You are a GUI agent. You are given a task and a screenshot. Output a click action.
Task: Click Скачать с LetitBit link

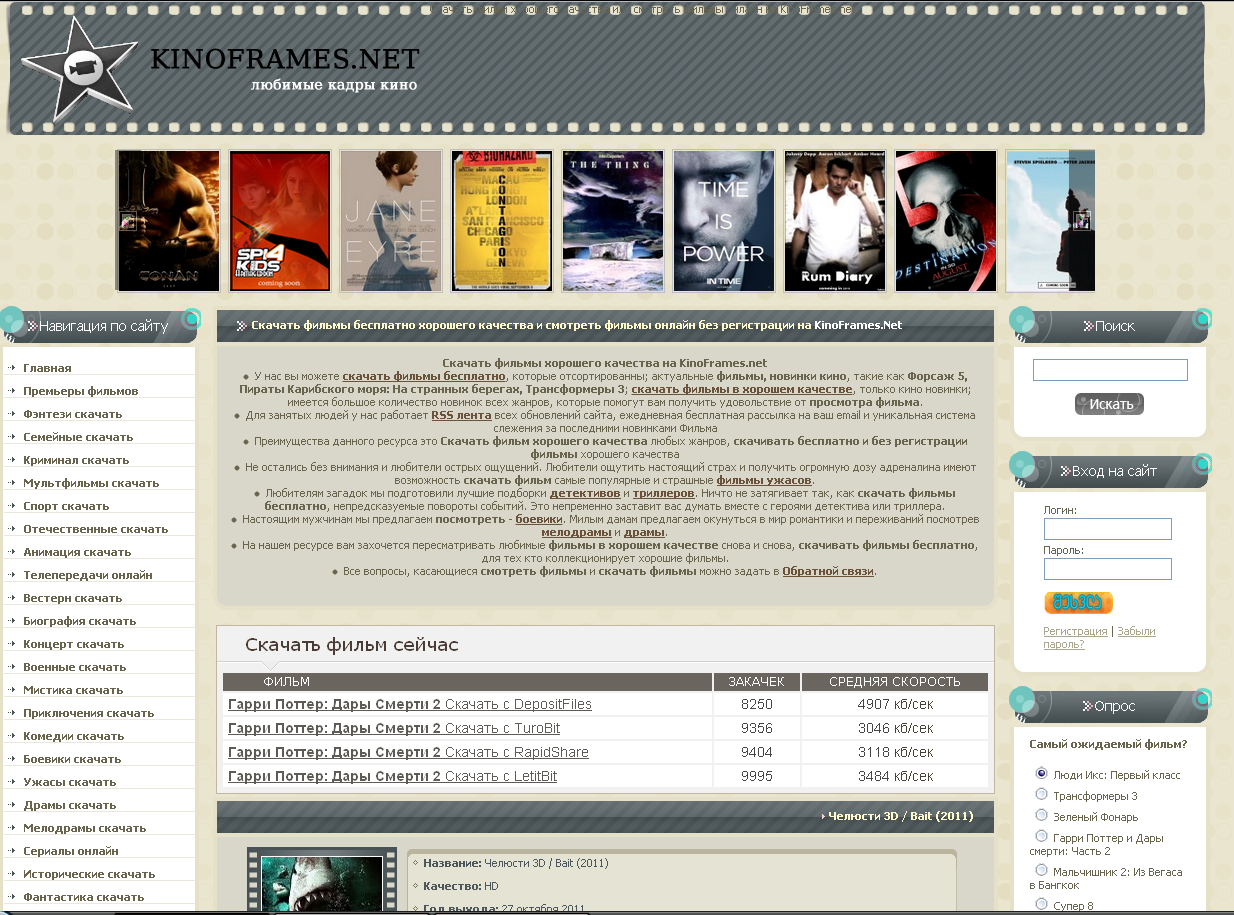tap(501, 777)
